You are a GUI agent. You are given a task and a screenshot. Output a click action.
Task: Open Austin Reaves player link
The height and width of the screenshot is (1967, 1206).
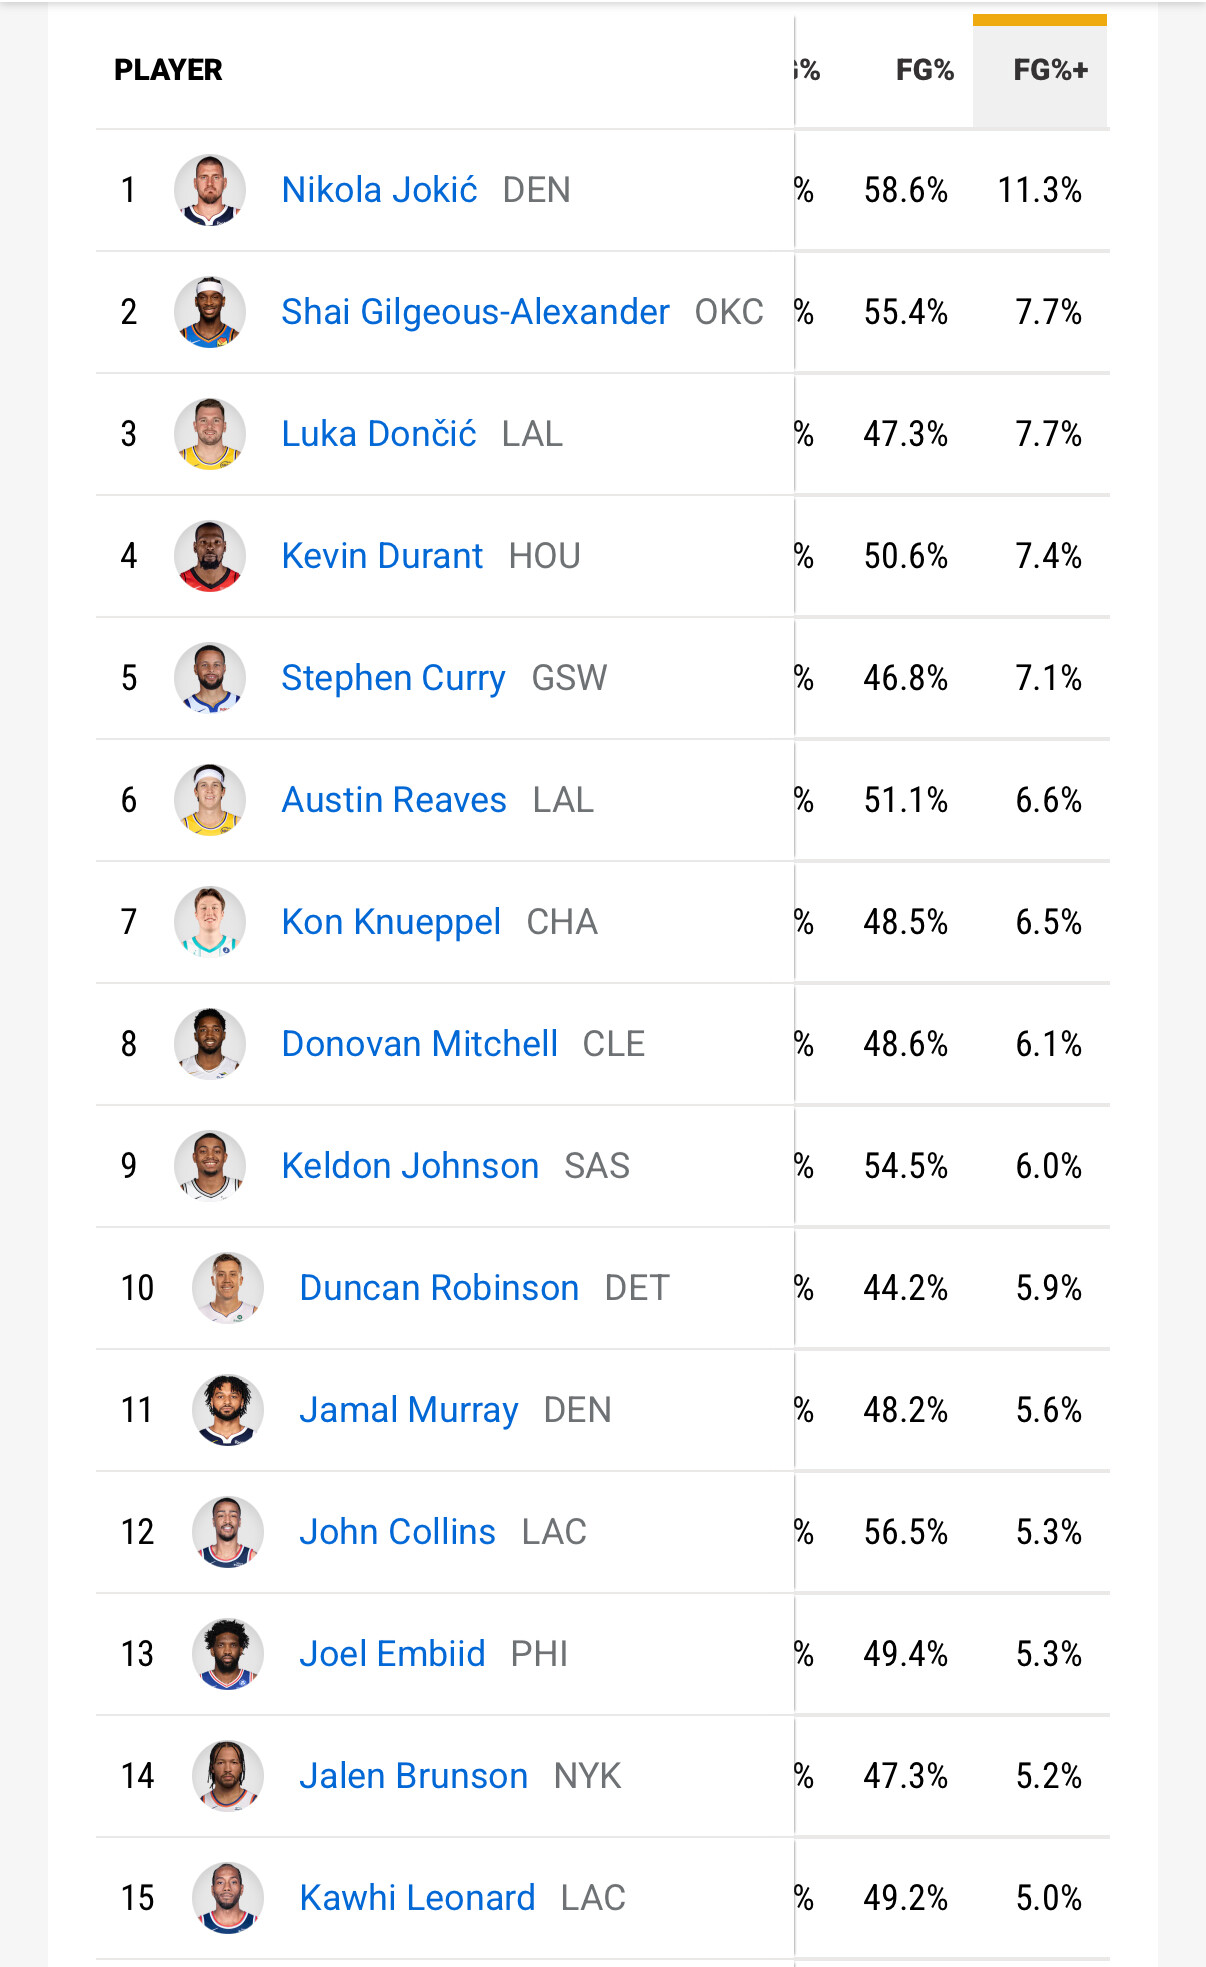(x=394, y=800)
